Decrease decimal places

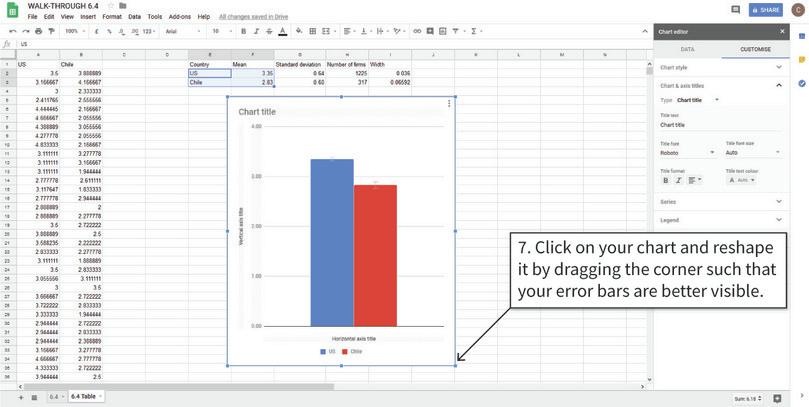pyautogui.click(x=122, y=31)
